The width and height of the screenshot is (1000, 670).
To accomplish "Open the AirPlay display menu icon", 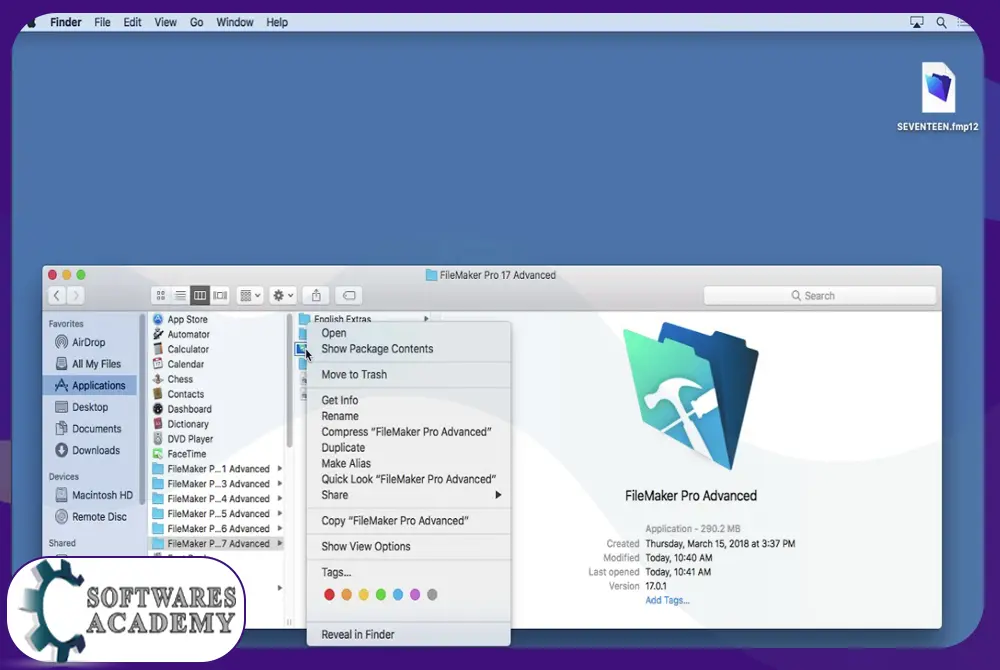I will [x=916, y=22].
